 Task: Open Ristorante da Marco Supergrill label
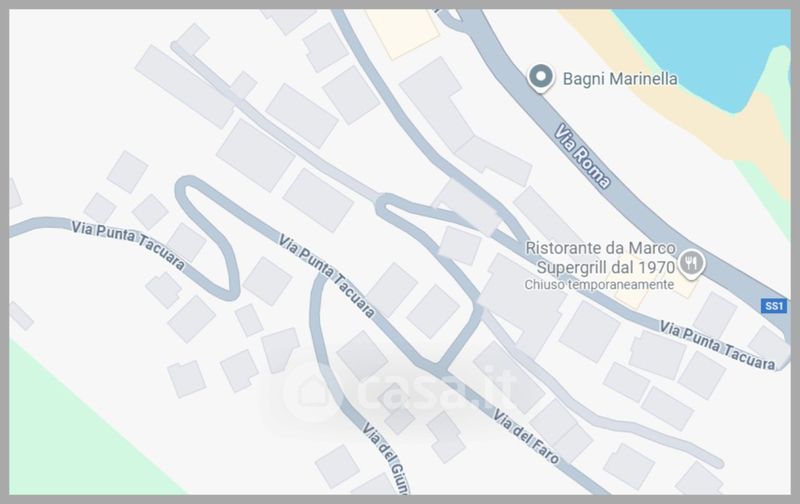coord(601,258)
